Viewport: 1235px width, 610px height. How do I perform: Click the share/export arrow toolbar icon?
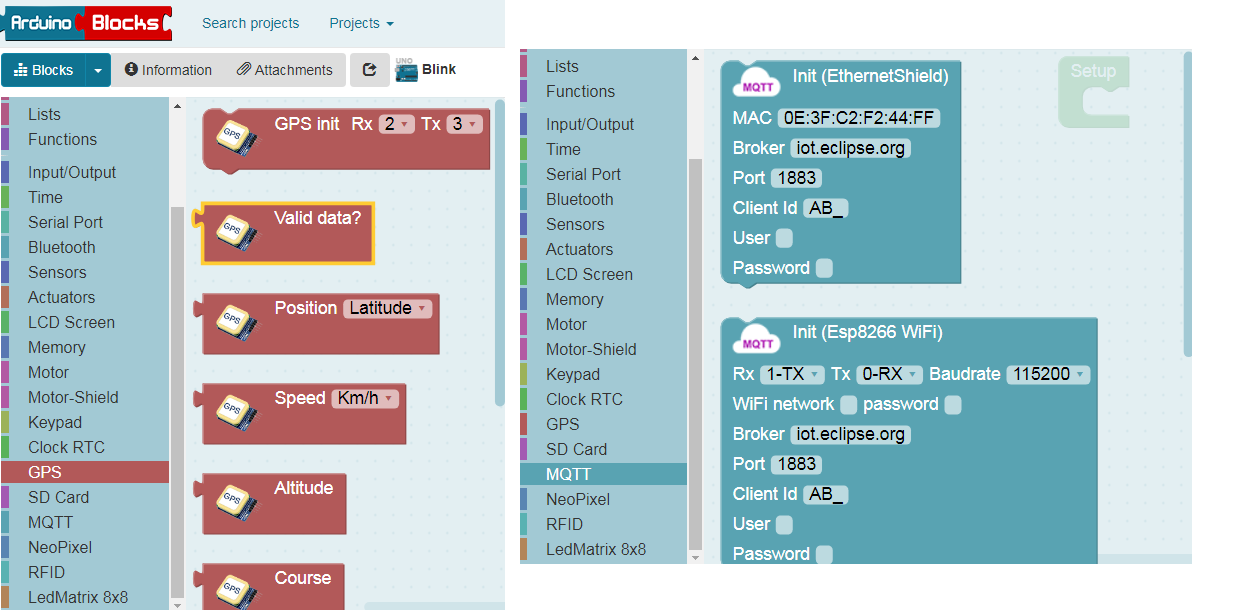pos(369,70)
